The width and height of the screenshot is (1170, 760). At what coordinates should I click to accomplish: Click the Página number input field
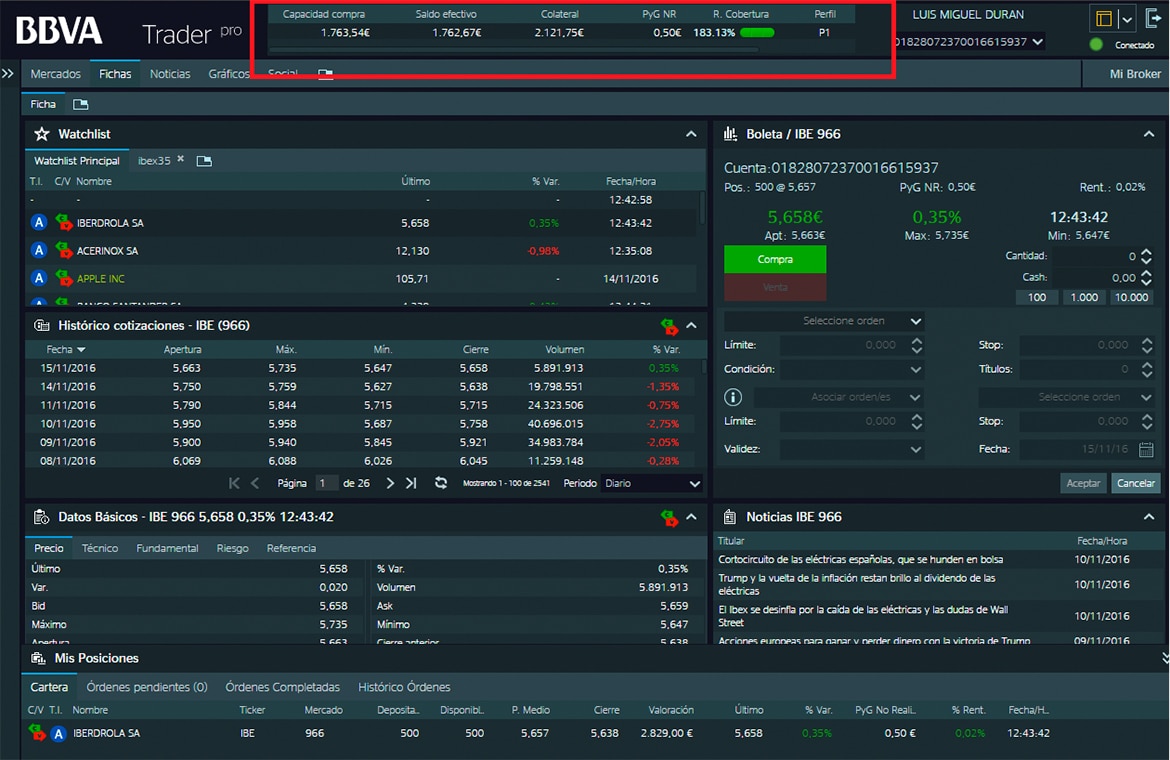[326, 483]
